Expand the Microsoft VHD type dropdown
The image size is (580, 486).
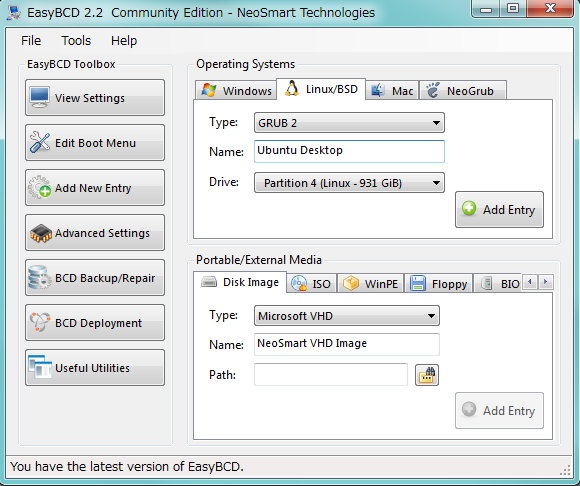pyautogui.click(x=347, y=316)
